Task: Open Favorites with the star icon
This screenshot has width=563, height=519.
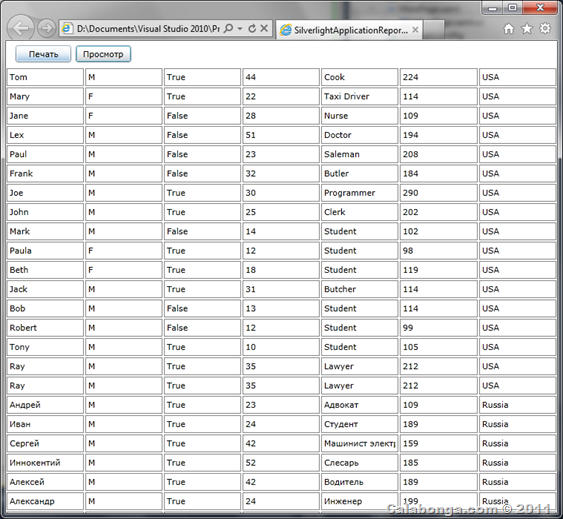Action: click(x=527, y=29)
